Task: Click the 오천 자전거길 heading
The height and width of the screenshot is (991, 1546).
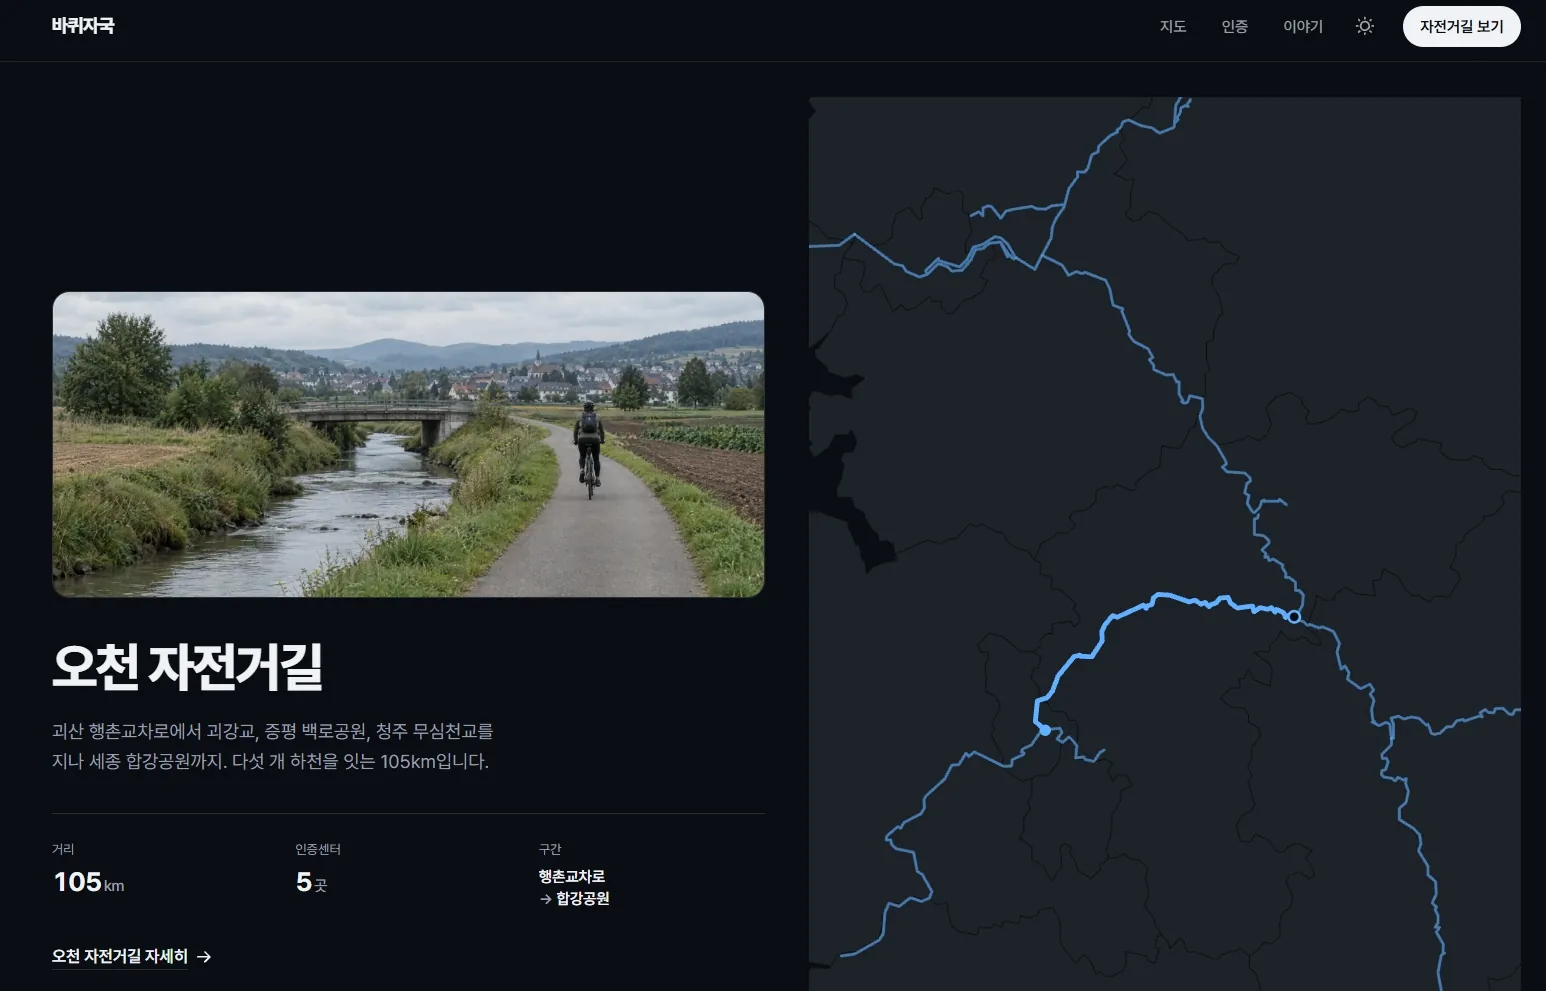Action: coord(187,667)
